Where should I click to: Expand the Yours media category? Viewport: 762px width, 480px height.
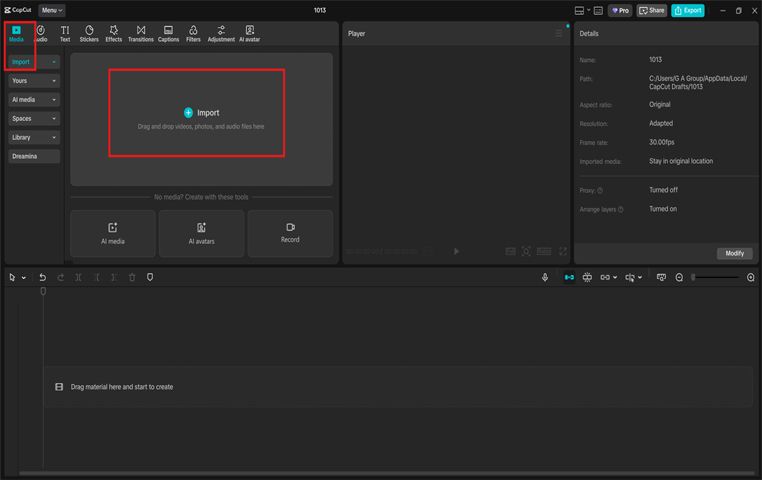pyautogui.click(x=34, y=80)
